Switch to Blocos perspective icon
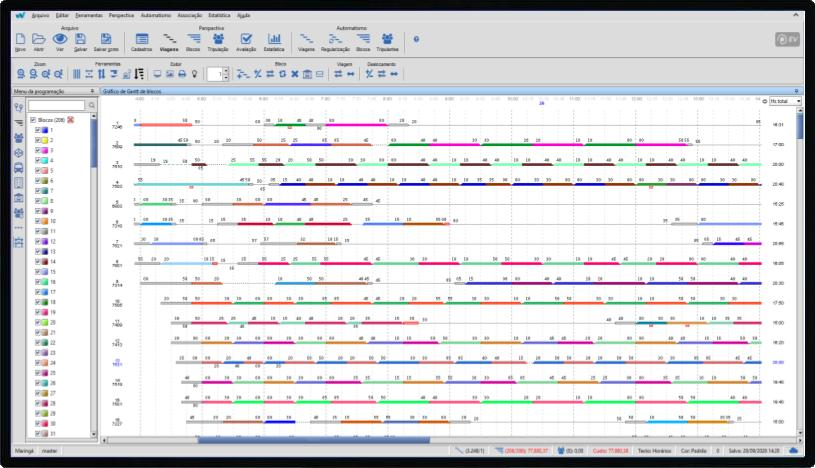 [193, 40]
